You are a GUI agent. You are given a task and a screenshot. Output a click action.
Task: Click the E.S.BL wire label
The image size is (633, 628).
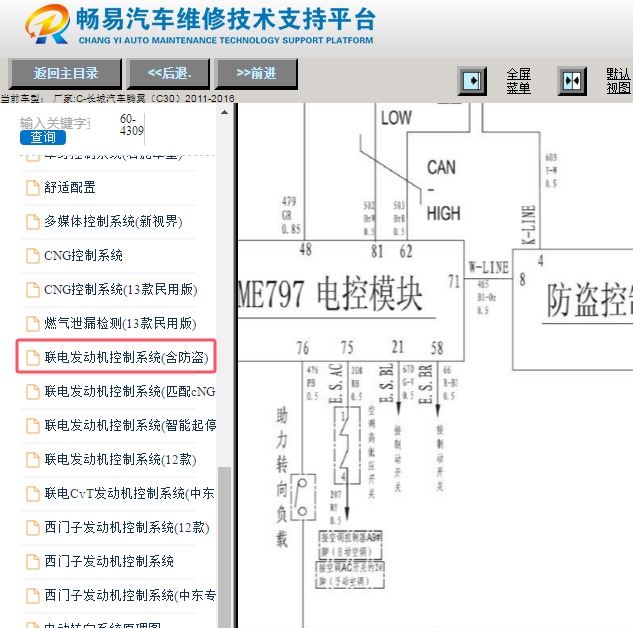[x=386, y=383]
